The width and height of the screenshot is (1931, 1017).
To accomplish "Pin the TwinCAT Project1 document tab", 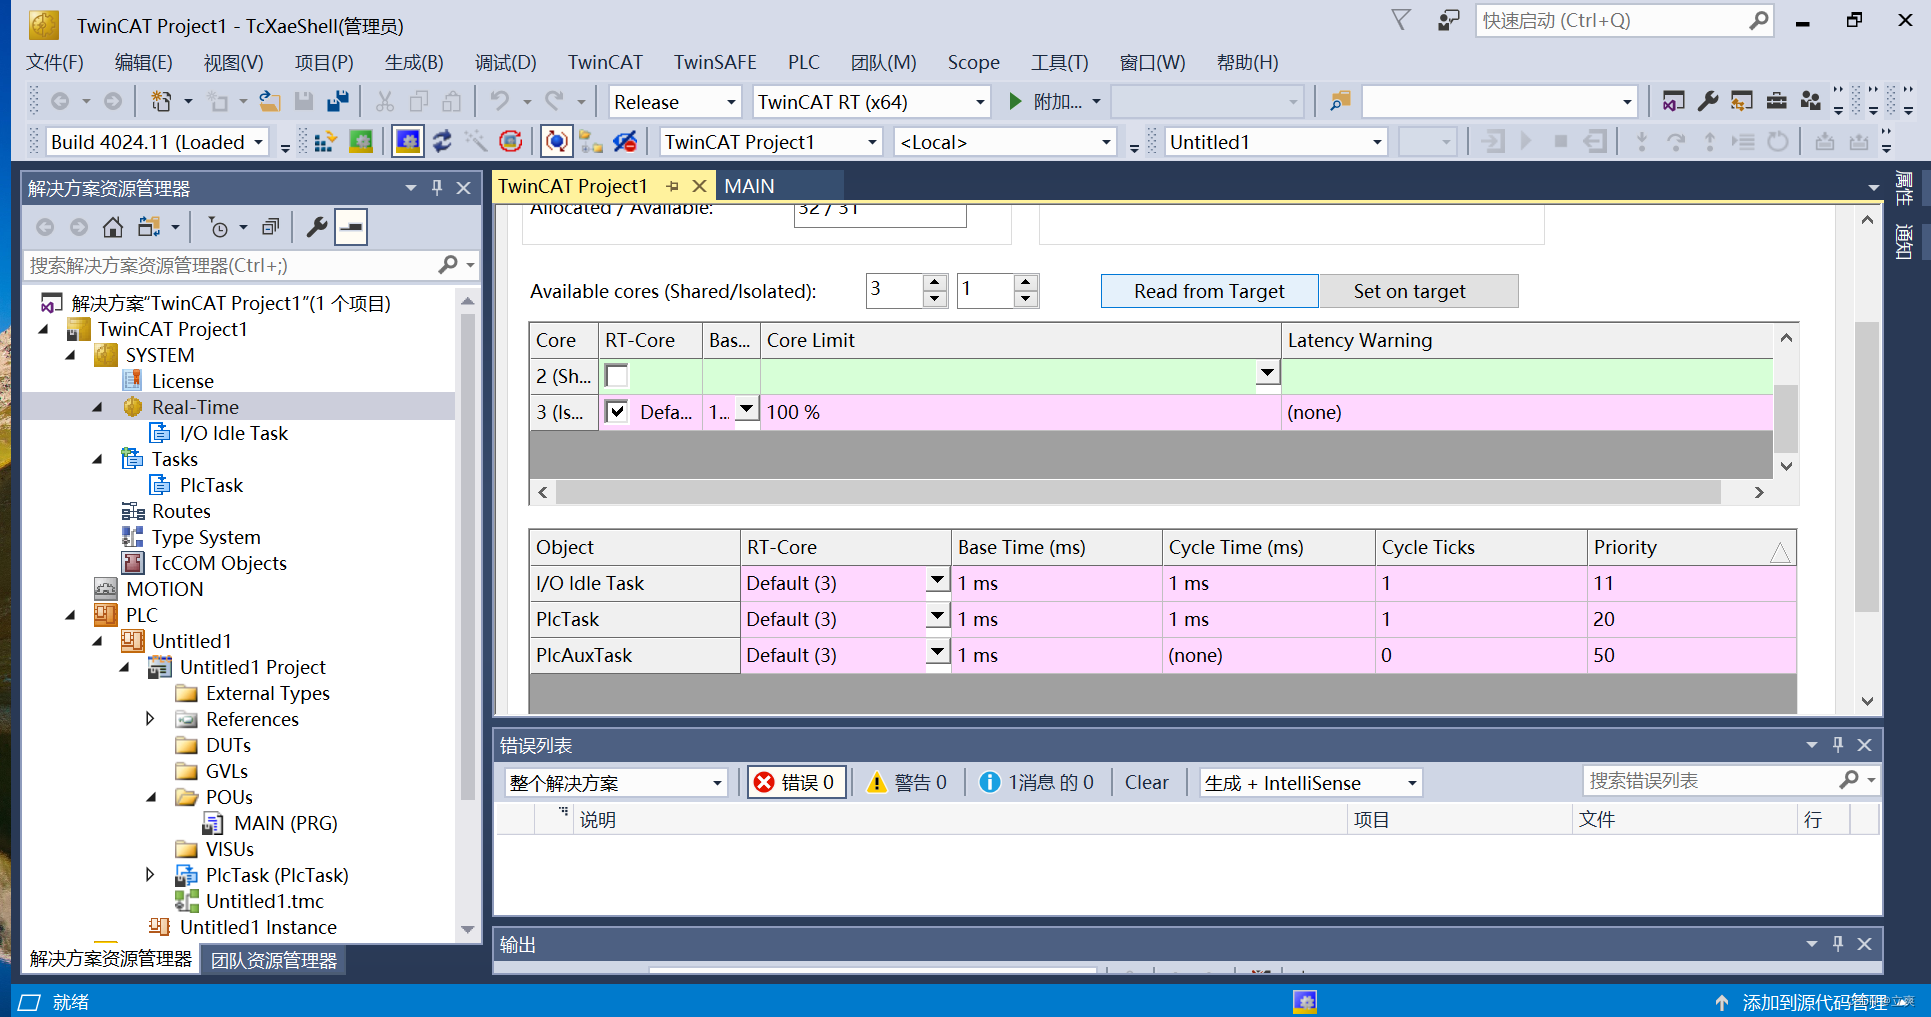I will pyautogui.click(x=673, y=186).
